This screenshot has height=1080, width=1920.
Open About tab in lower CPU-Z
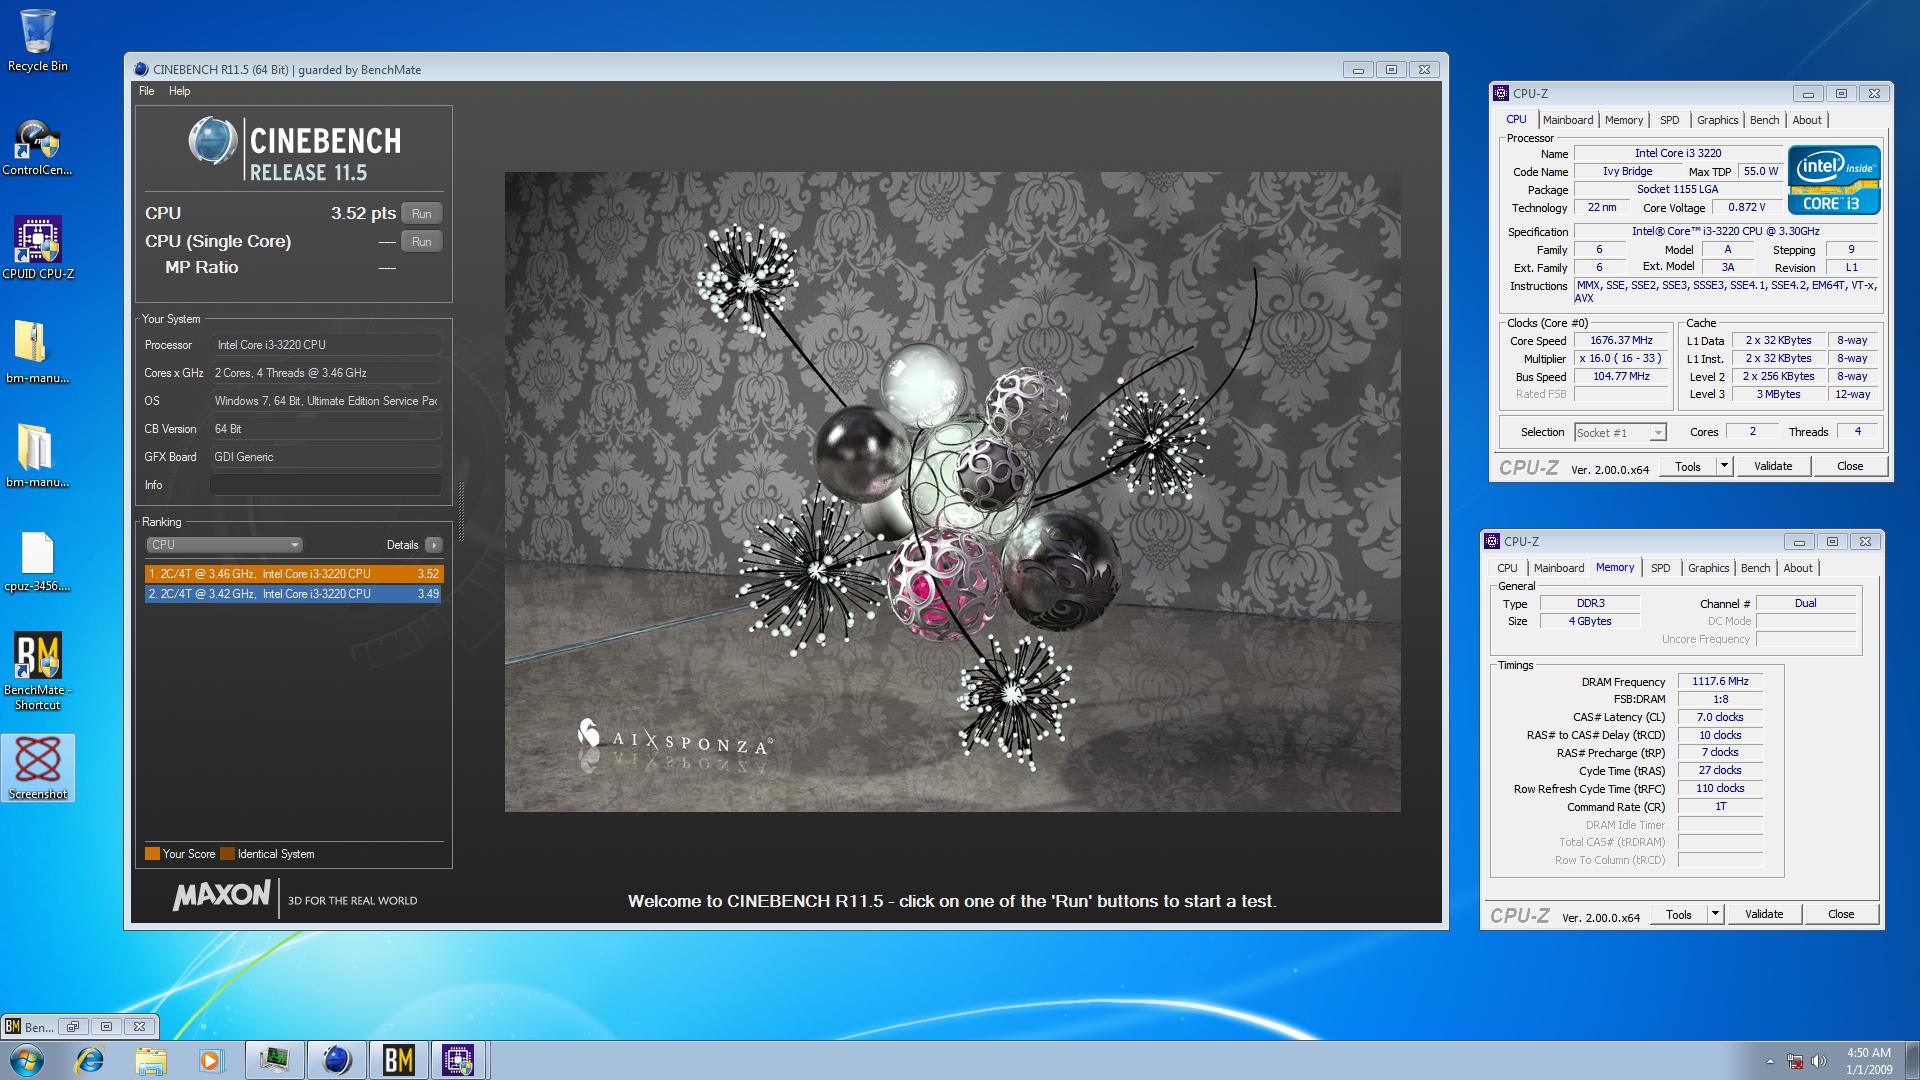pos(1797,568)
